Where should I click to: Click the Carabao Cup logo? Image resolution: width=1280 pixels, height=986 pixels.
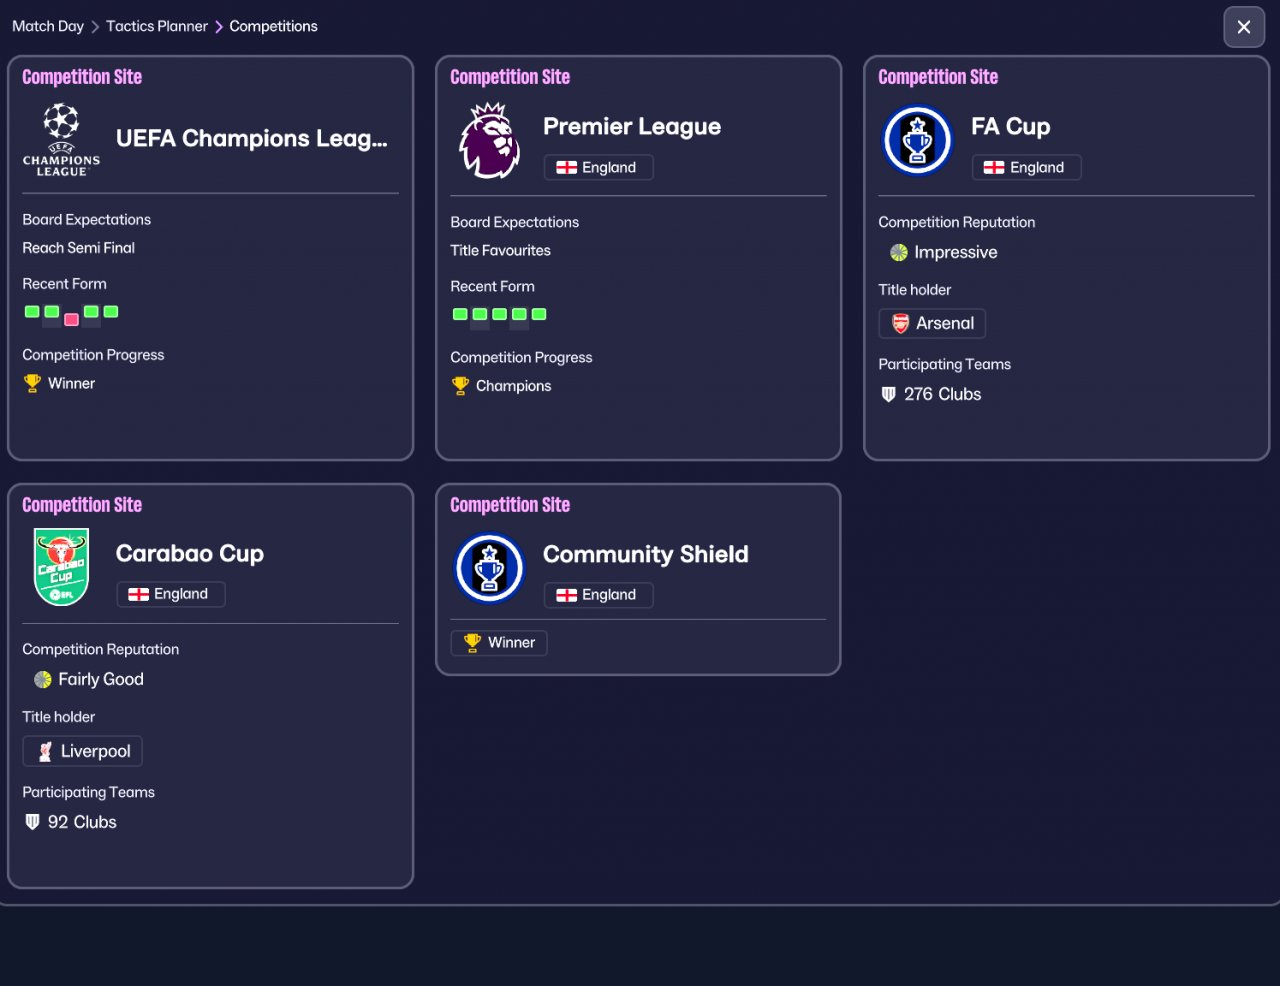[x=61, y=567]
